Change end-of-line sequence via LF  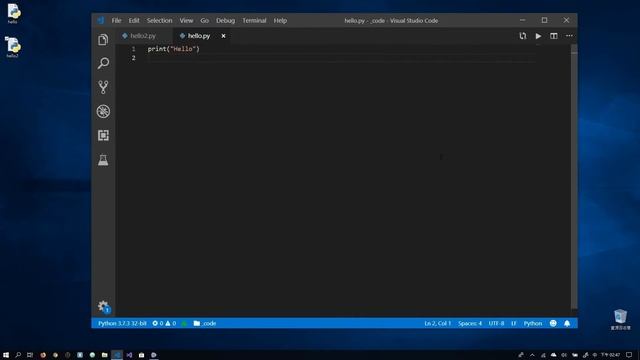(x=513, y=323)
